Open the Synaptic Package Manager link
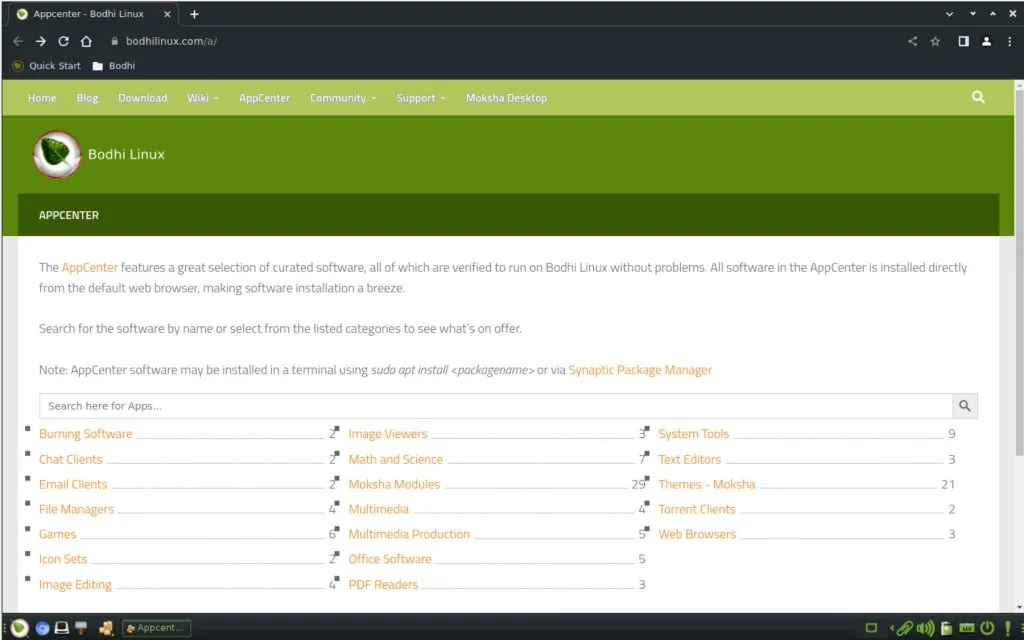 point(640,370)
